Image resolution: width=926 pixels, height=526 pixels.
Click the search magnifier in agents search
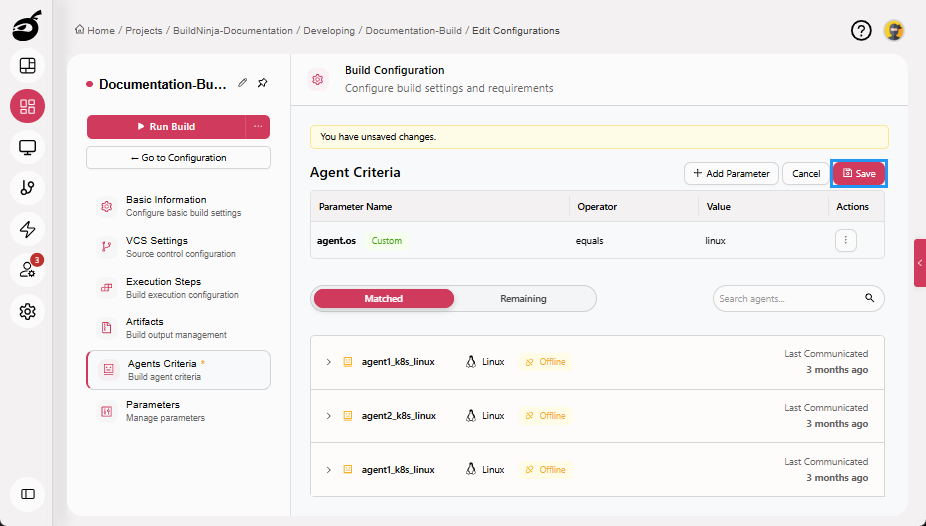point(869,298)
